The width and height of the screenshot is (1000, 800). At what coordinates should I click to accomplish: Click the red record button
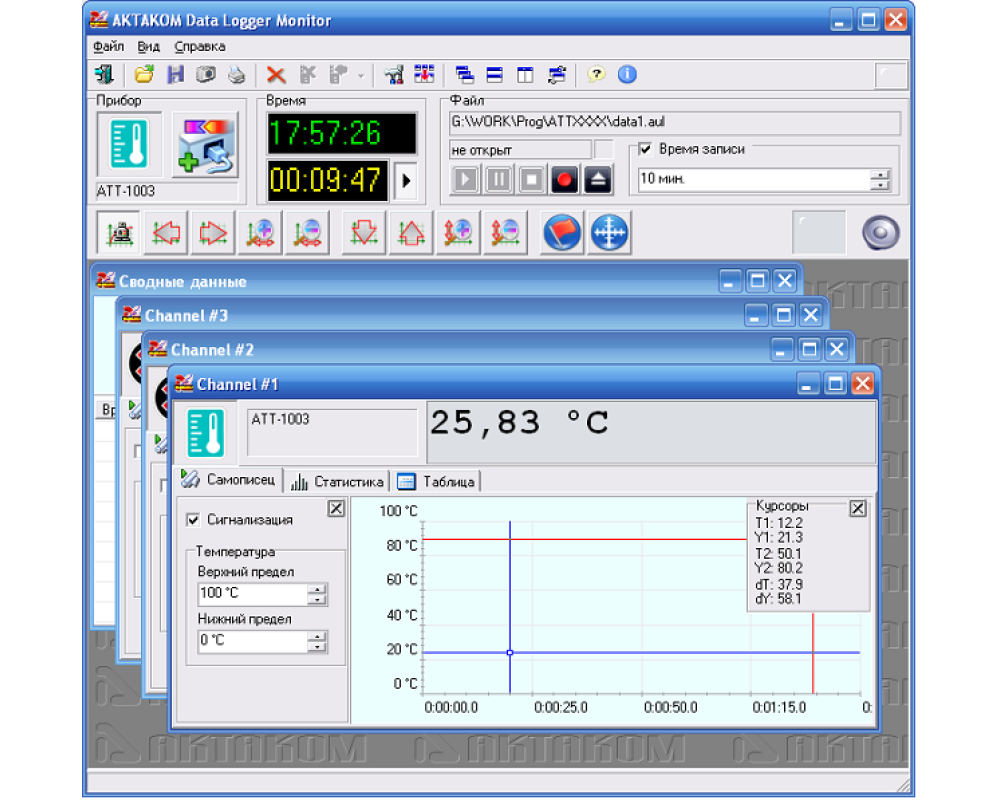[x=565, y=181]
